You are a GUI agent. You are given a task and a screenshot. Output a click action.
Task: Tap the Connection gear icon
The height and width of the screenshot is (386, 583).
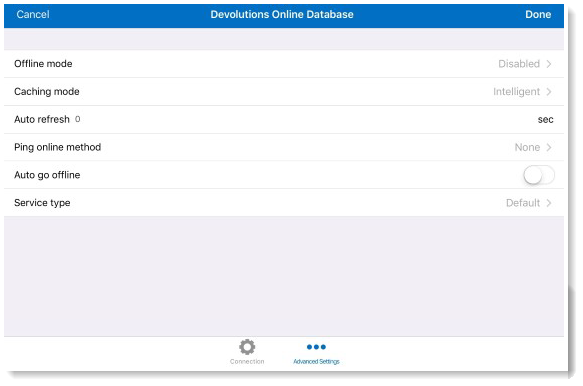pyautogui.click(x=247, y=347)
